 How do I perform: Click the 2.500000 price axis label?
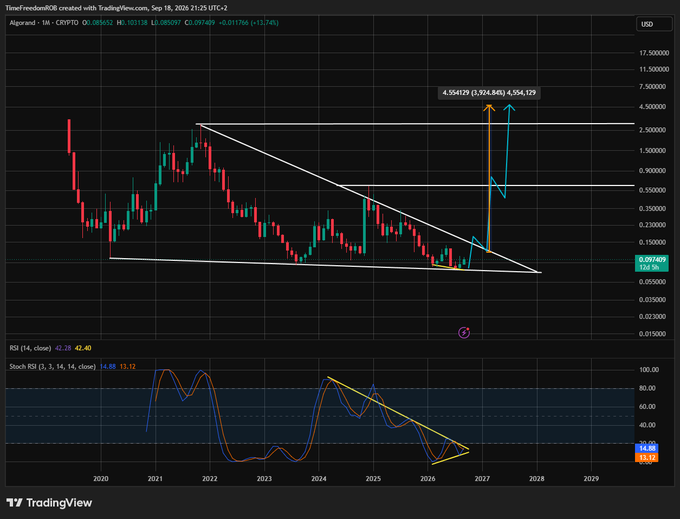tap(653, 130)
